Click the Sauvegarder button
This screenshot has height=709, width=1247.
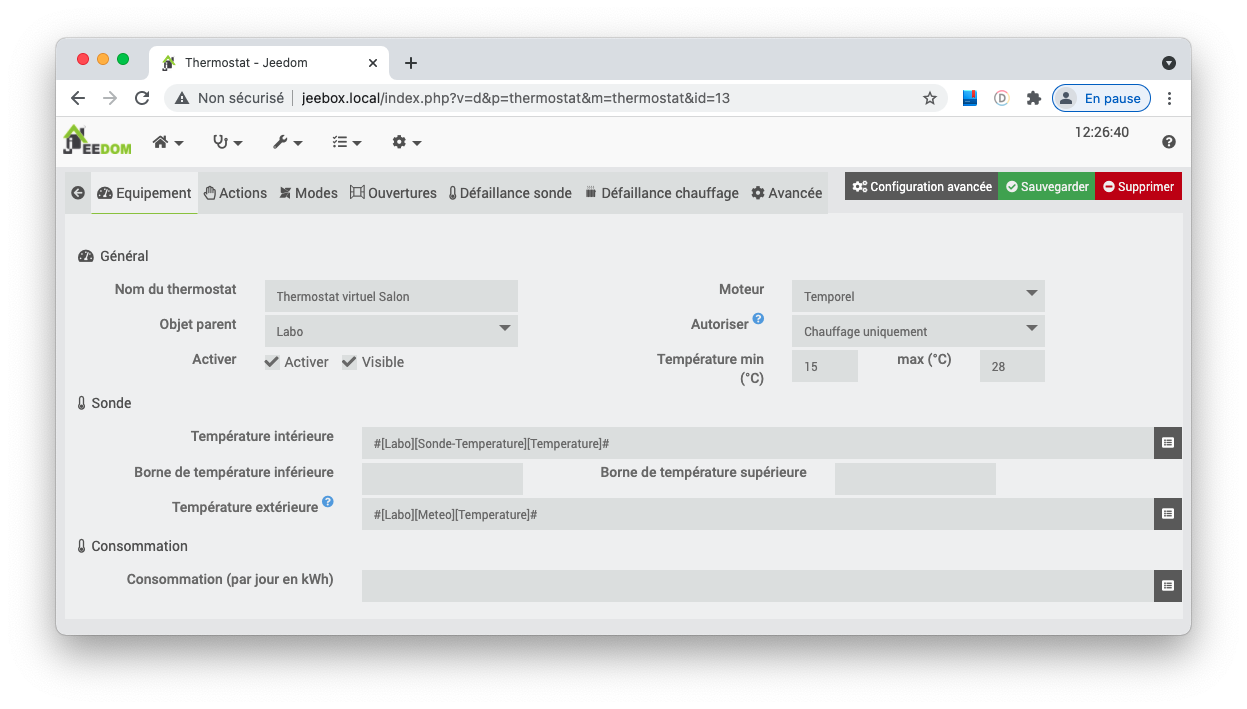(1046, 187)
